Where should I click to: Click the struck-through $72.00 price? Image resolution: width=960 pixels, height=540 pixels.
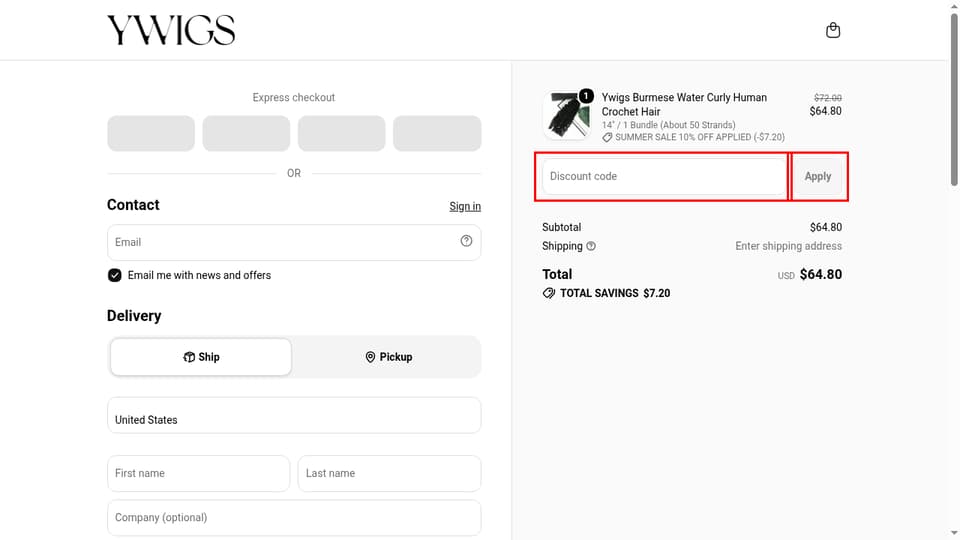828,98
